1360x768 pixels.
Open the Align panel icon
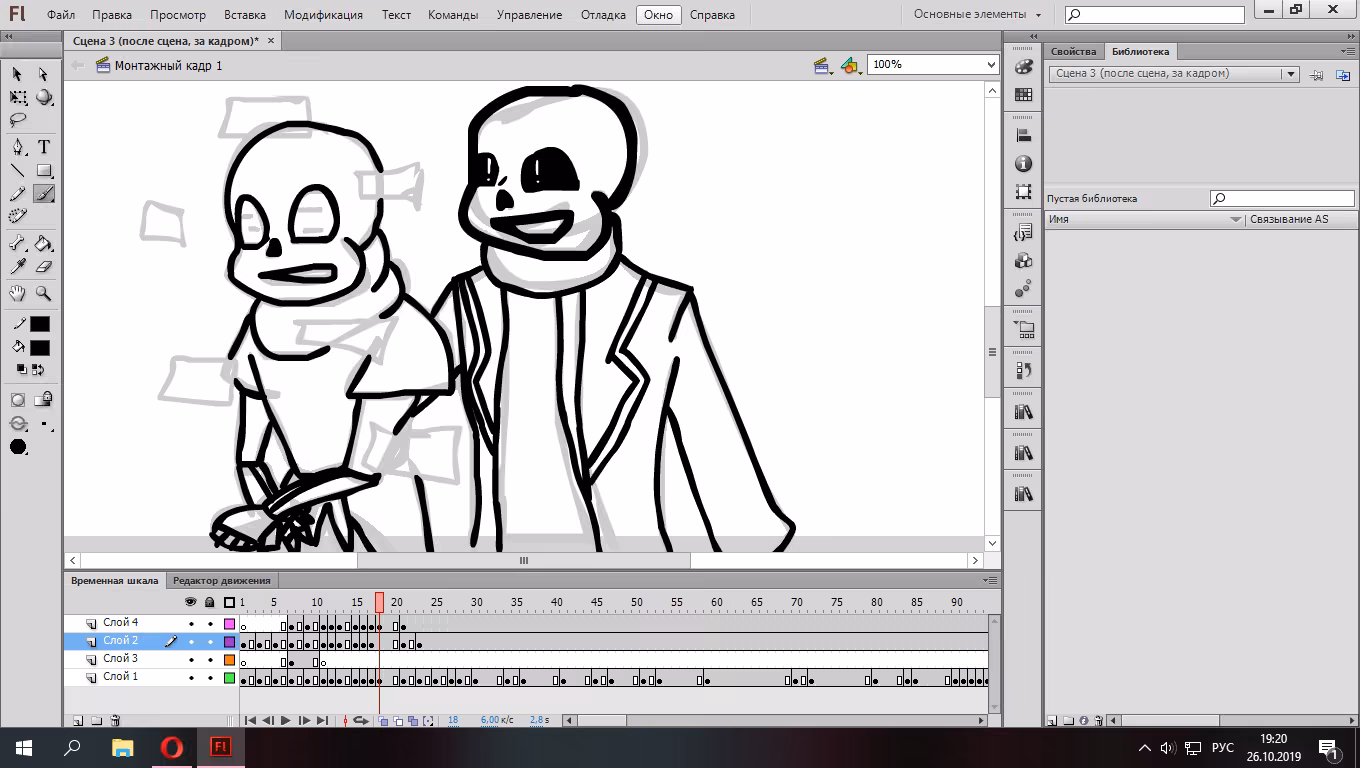click(1023, 136)
